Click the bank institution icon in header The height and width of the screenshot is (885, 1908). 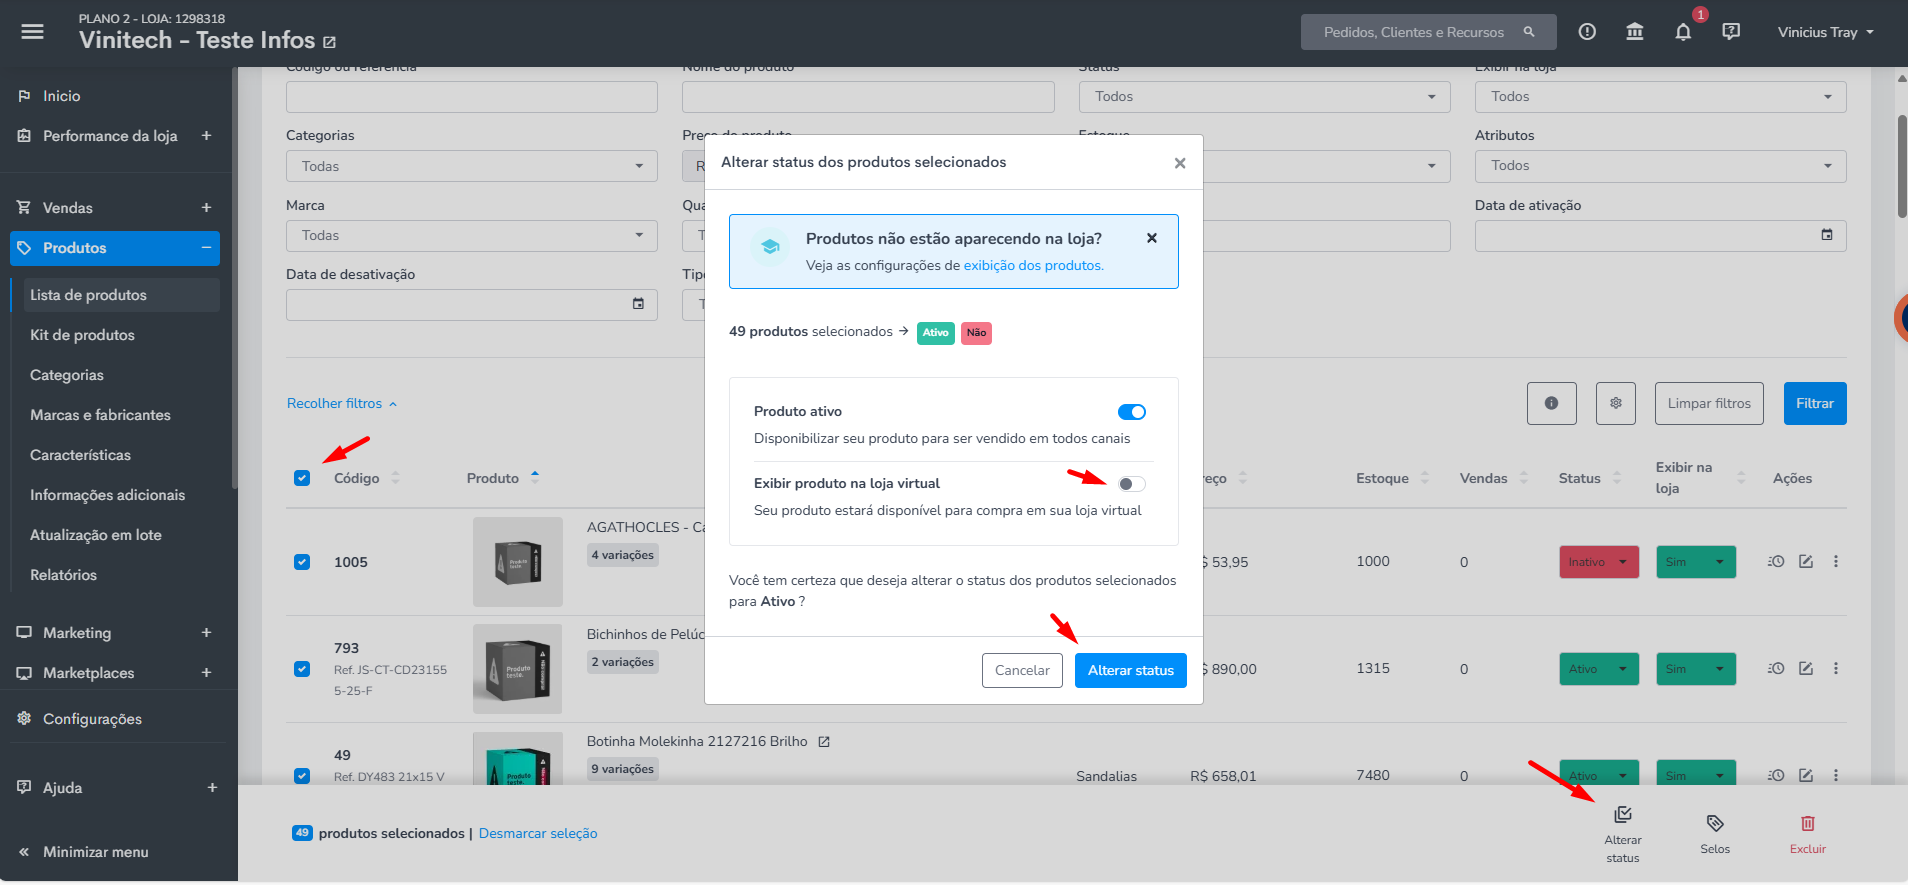click(x=1635, y=32)
